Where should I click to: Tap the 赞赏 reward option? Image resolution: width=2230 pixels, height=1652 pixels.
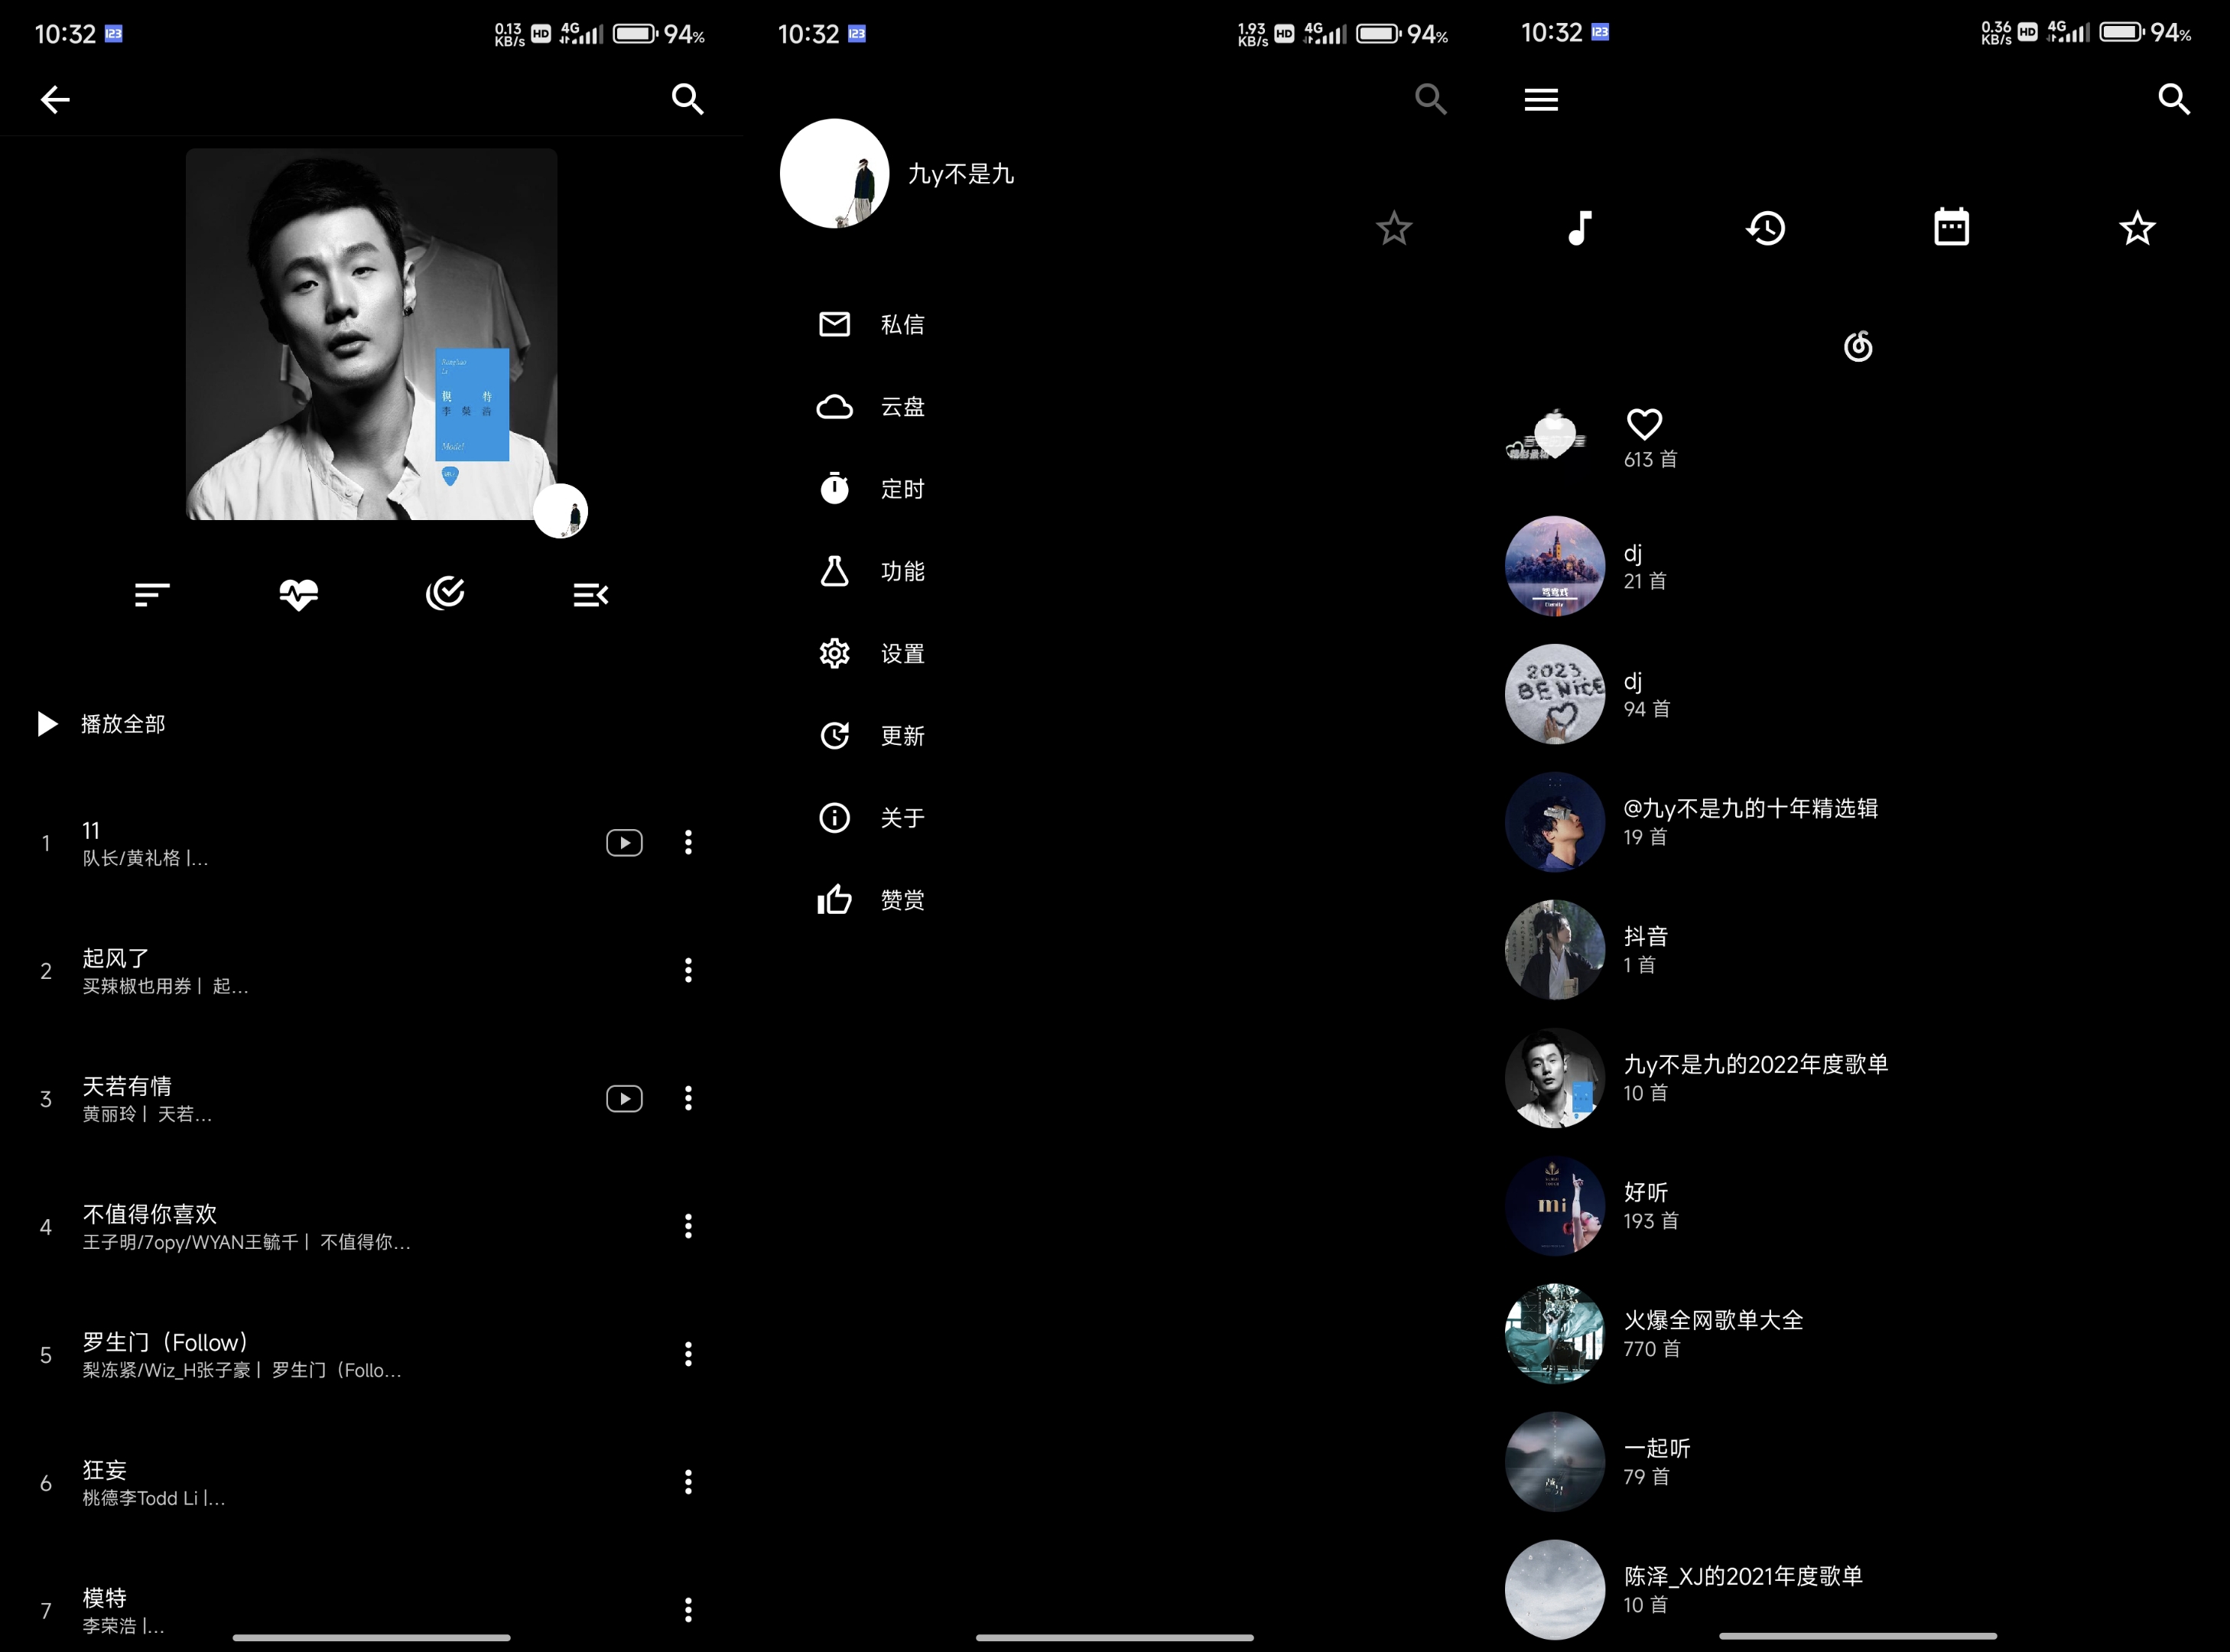(x=901, y=899)
